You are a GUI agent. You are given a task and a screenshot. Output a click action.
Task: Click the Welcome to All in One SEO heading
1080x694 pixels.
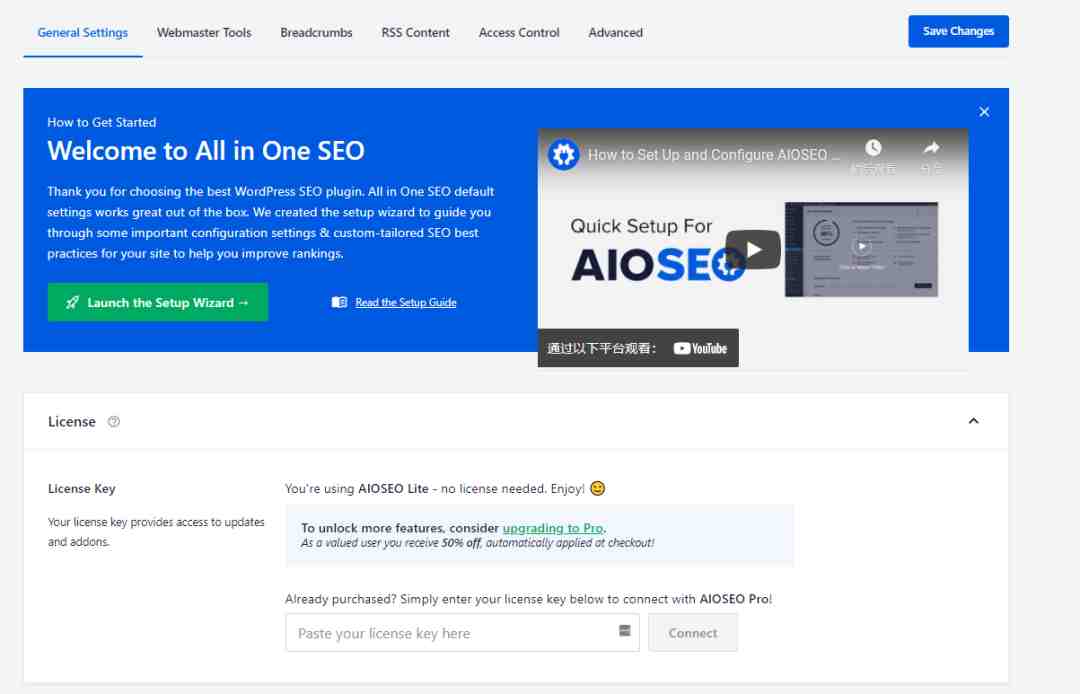(206, 151)
